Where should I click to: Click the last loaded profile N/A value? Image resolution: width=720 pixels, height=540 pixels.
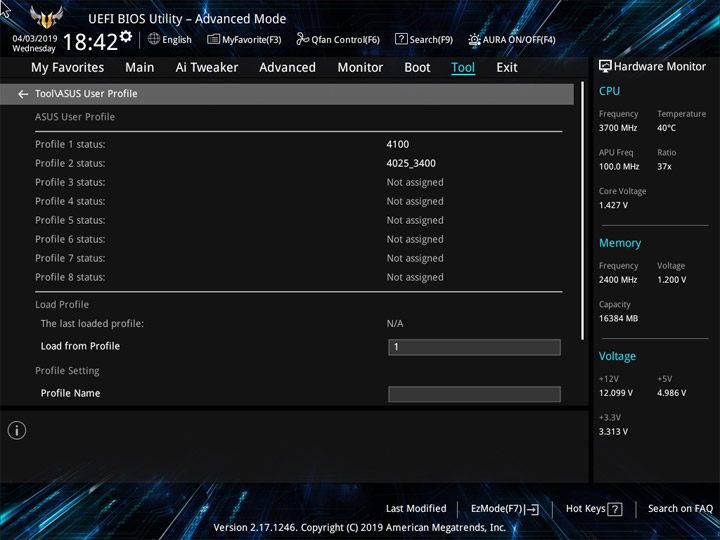[x=395, y=324]
